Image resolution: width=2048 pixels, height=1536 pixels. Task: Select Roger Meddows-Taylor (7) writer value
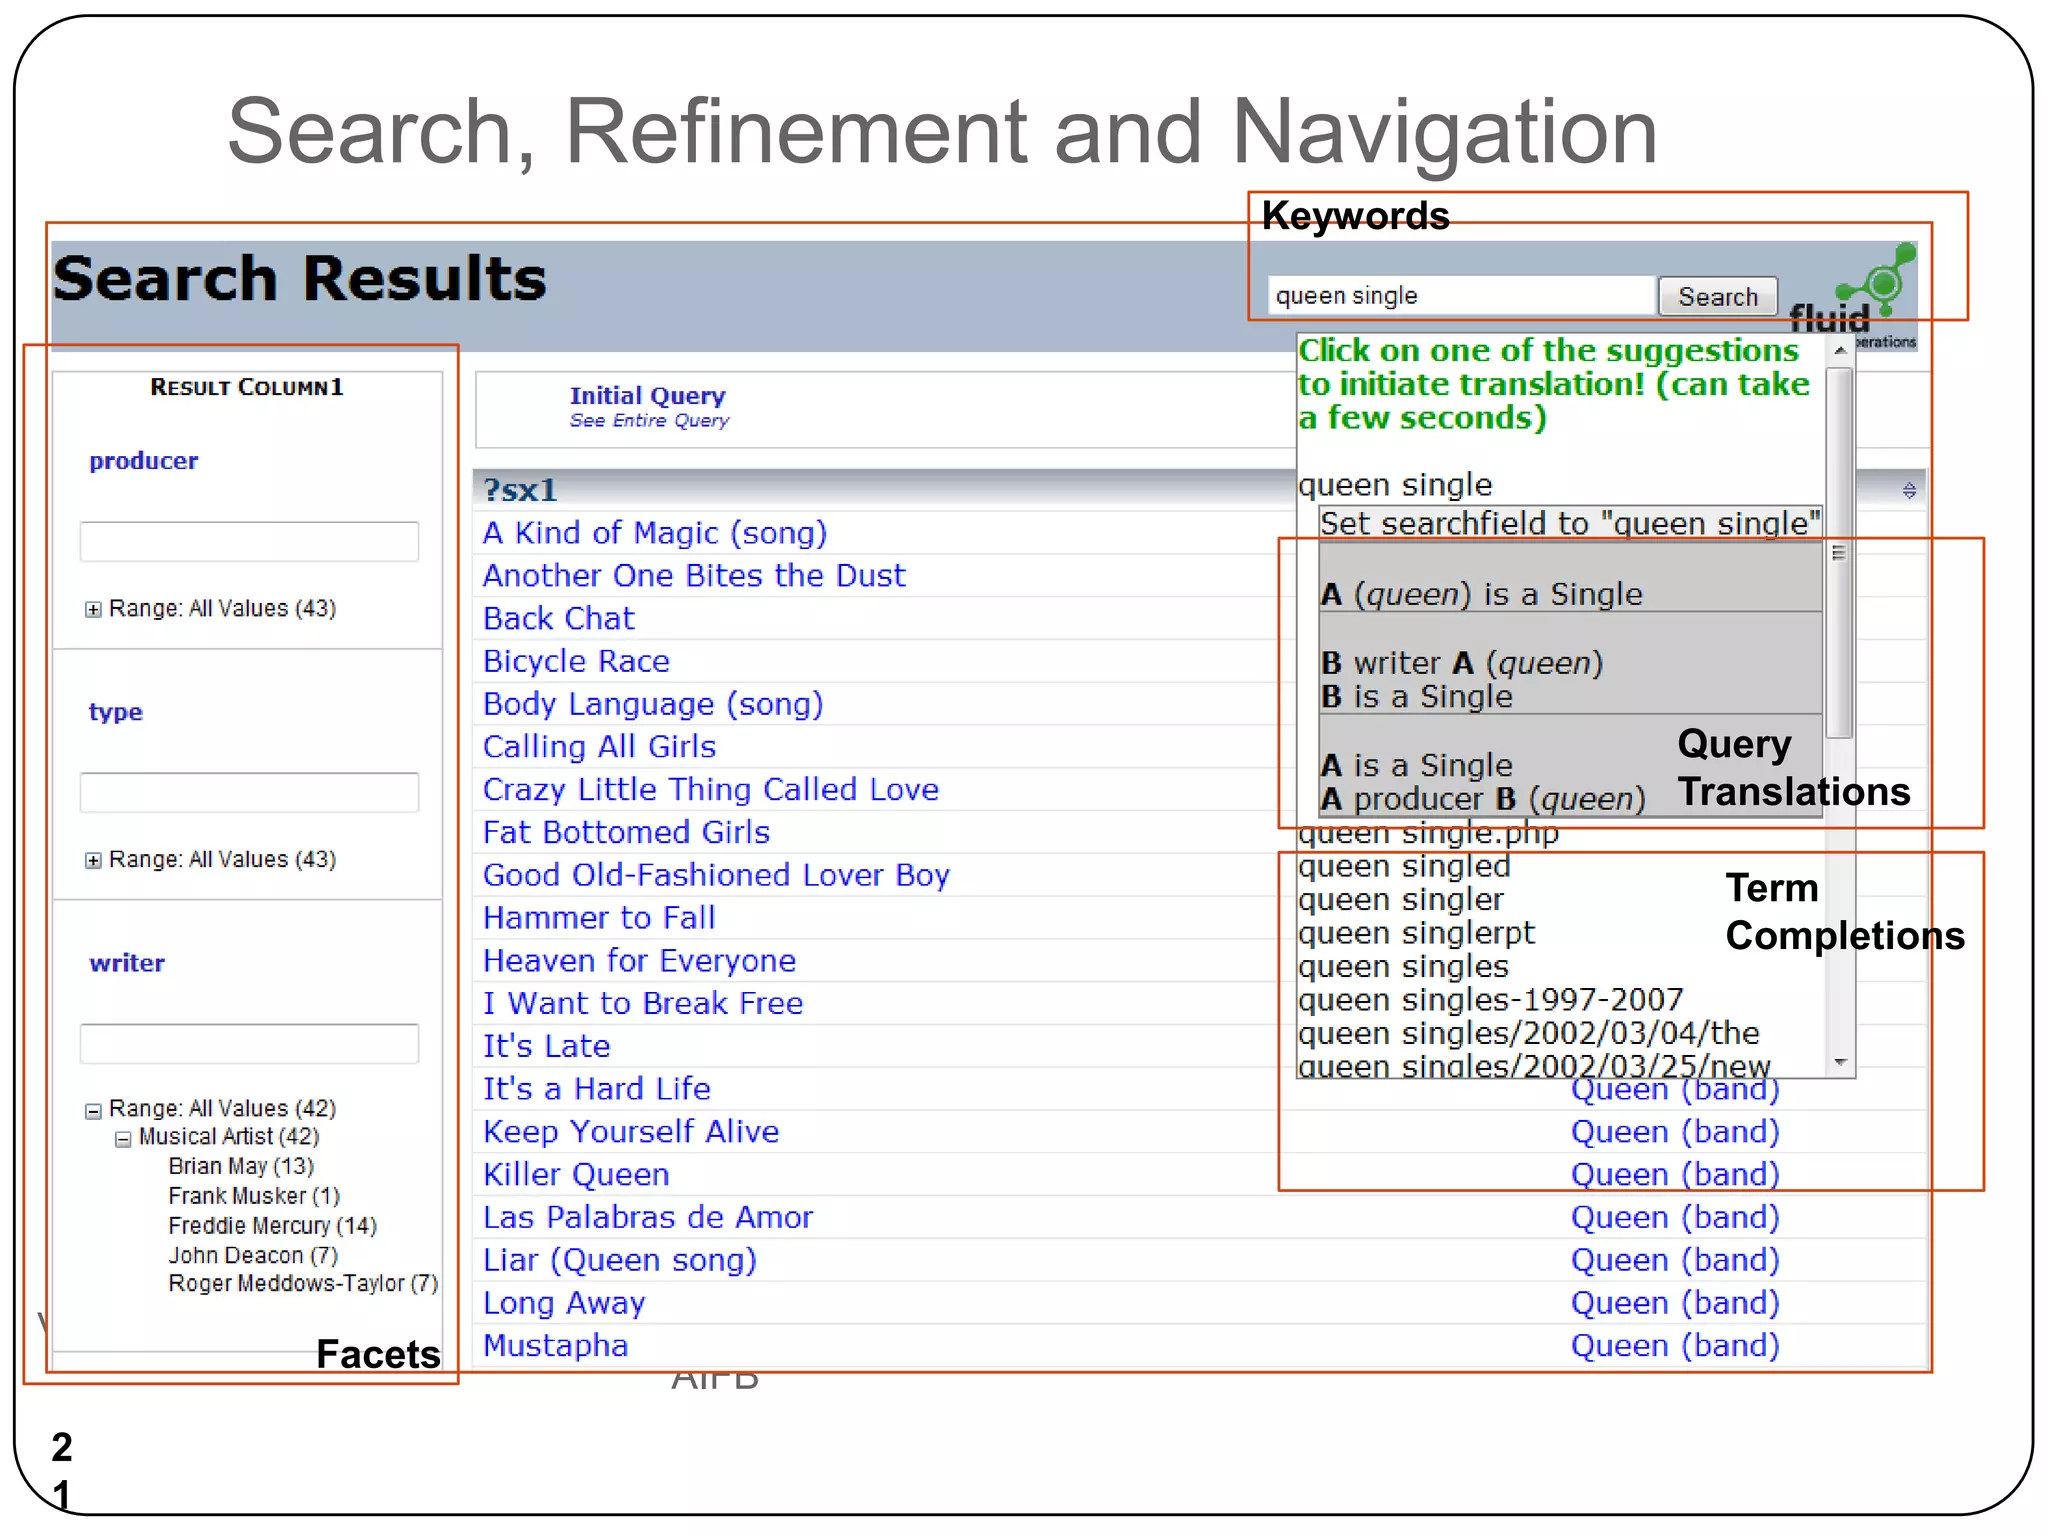[x=303, y=1283]
